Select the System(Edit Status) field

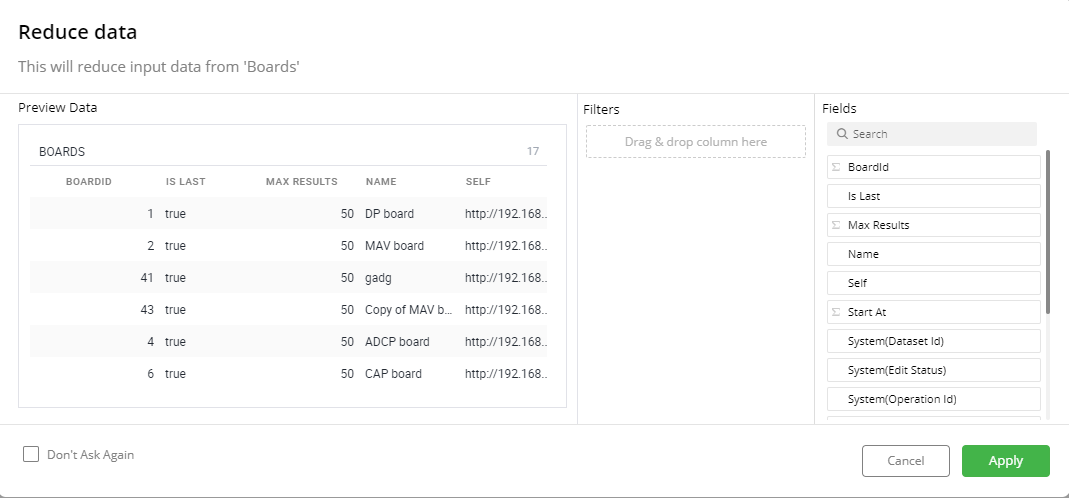click(933, 370)
